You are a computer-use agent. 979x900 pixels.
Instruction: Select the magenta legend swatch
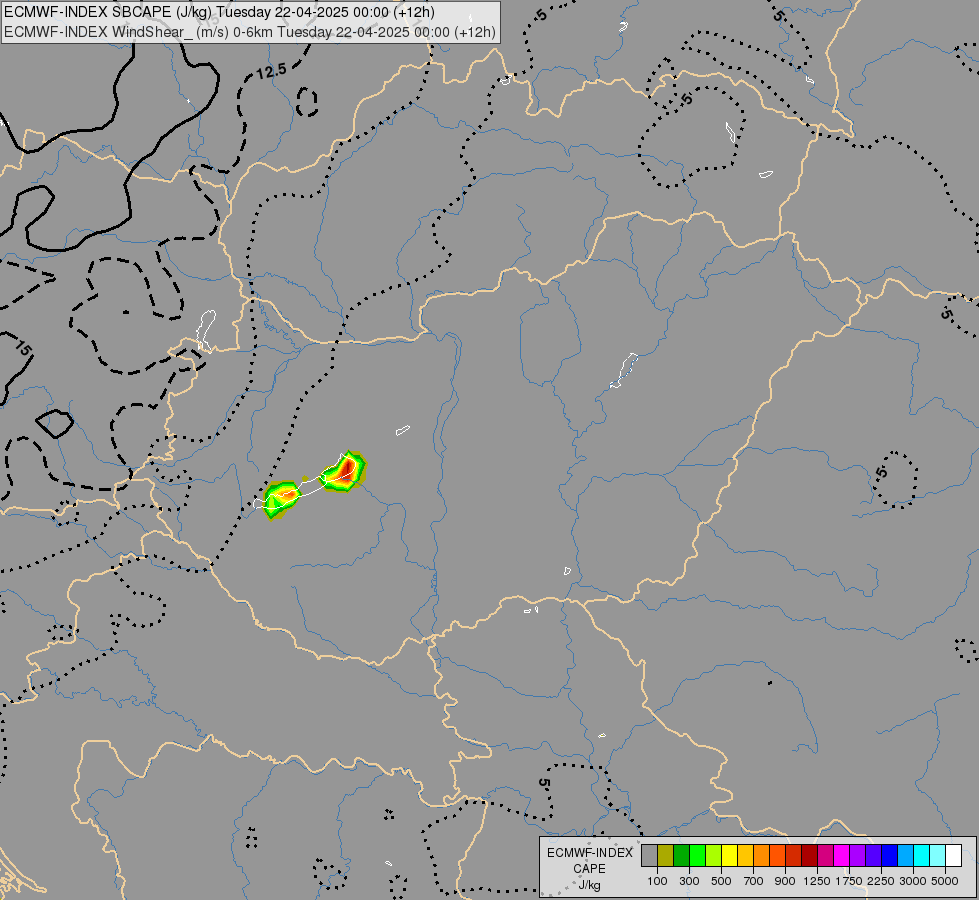tap(841, 855)
